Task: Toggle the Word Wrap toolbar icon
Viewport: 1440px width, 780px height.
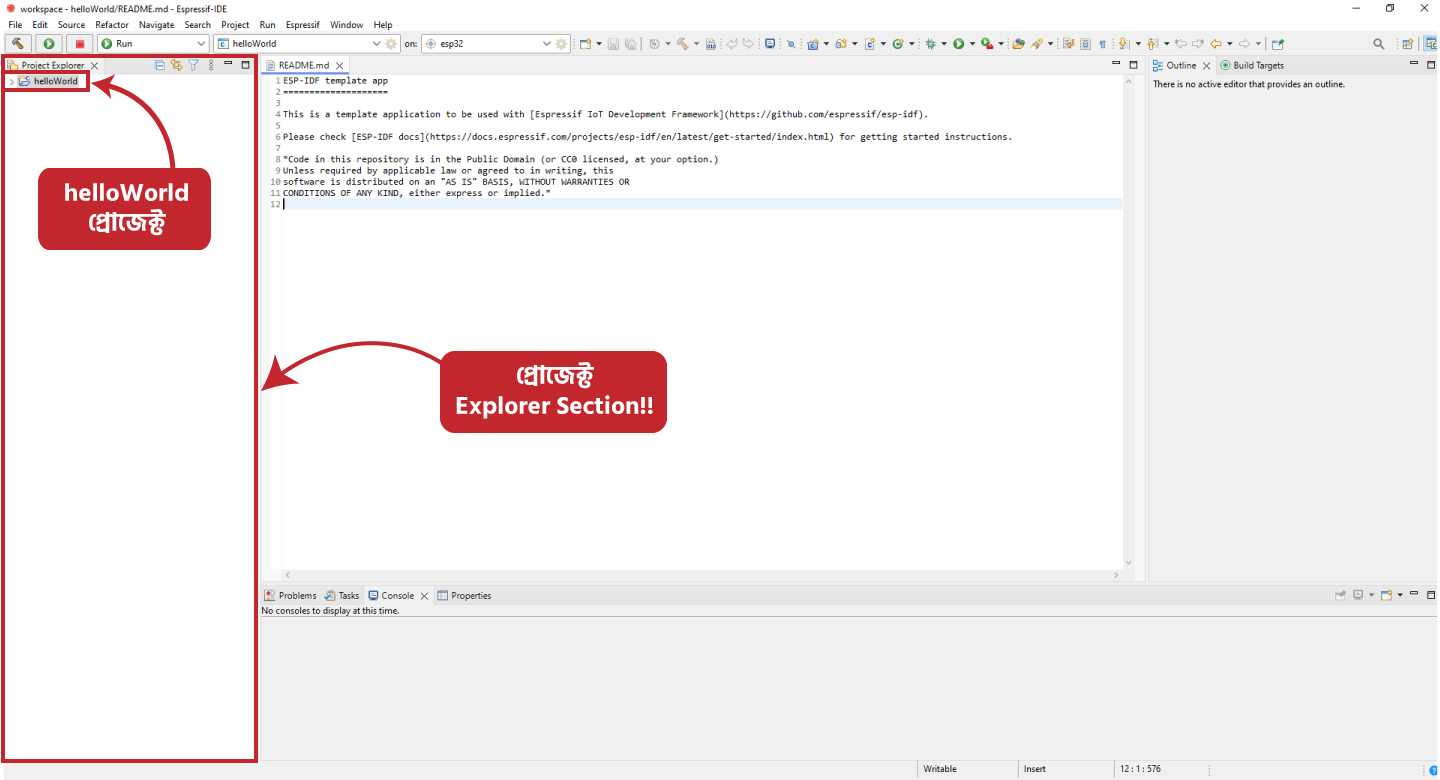Action: click(x=1069, y=44)
